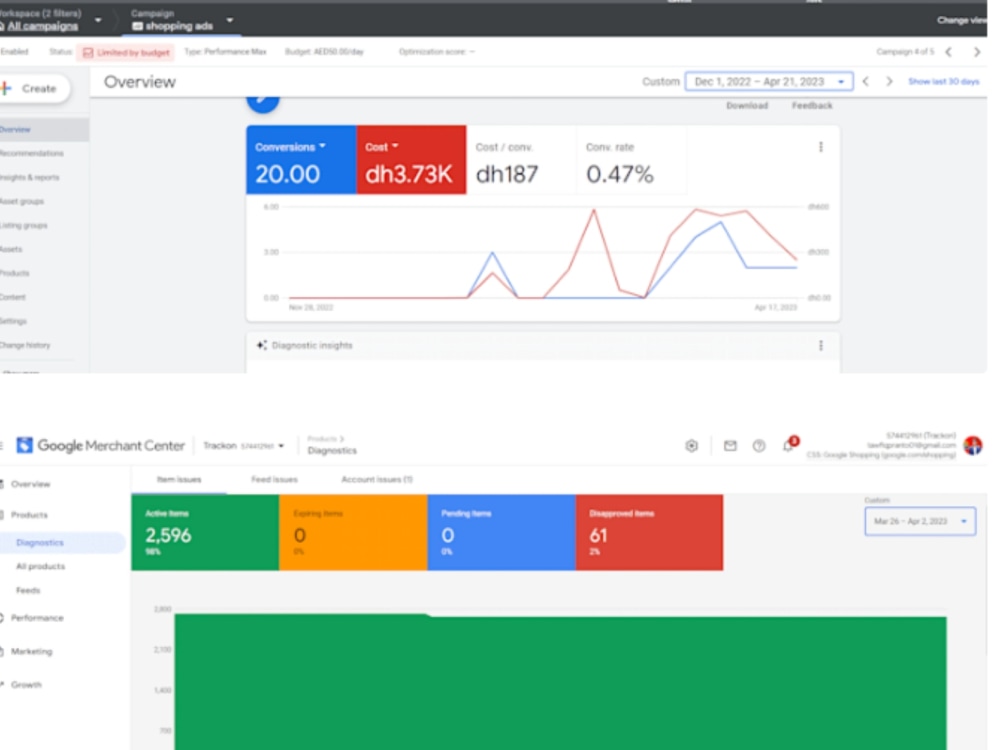Switch to Account issues tab
The width and height of the screenshot is (1000, 750).
(377, 480)
